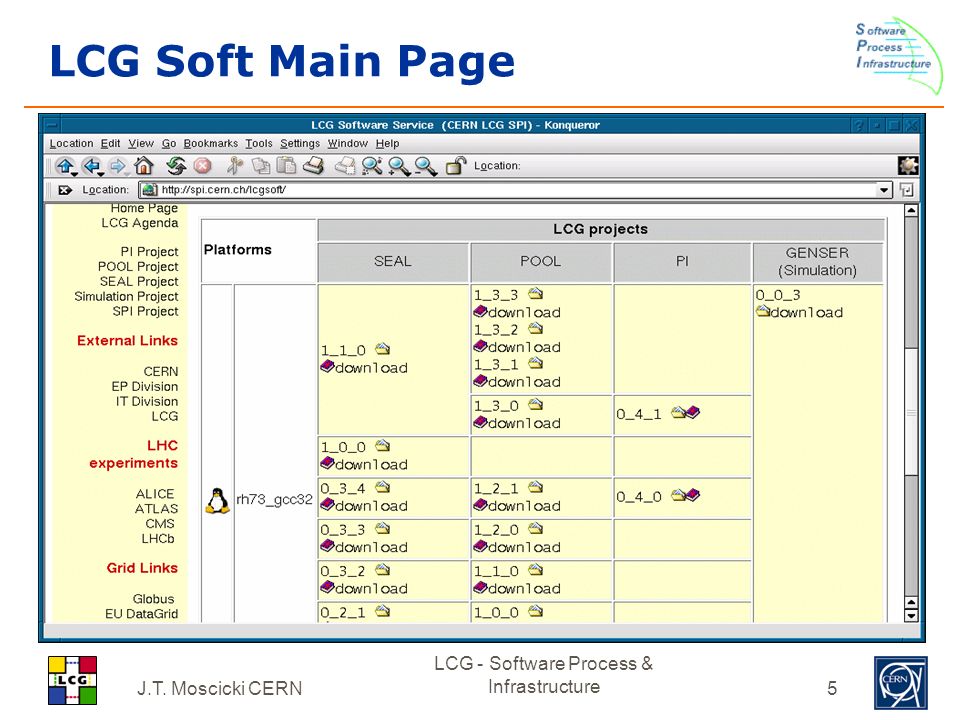This screenshot has width=960, height=720.
Task: Click download under POOL 1_3_2
Action: point(524,347)
